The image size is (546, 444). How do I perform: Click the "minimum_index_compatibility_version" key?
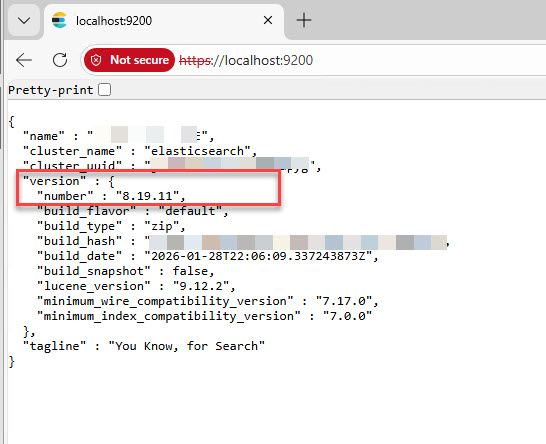click(x=169, y=316)
